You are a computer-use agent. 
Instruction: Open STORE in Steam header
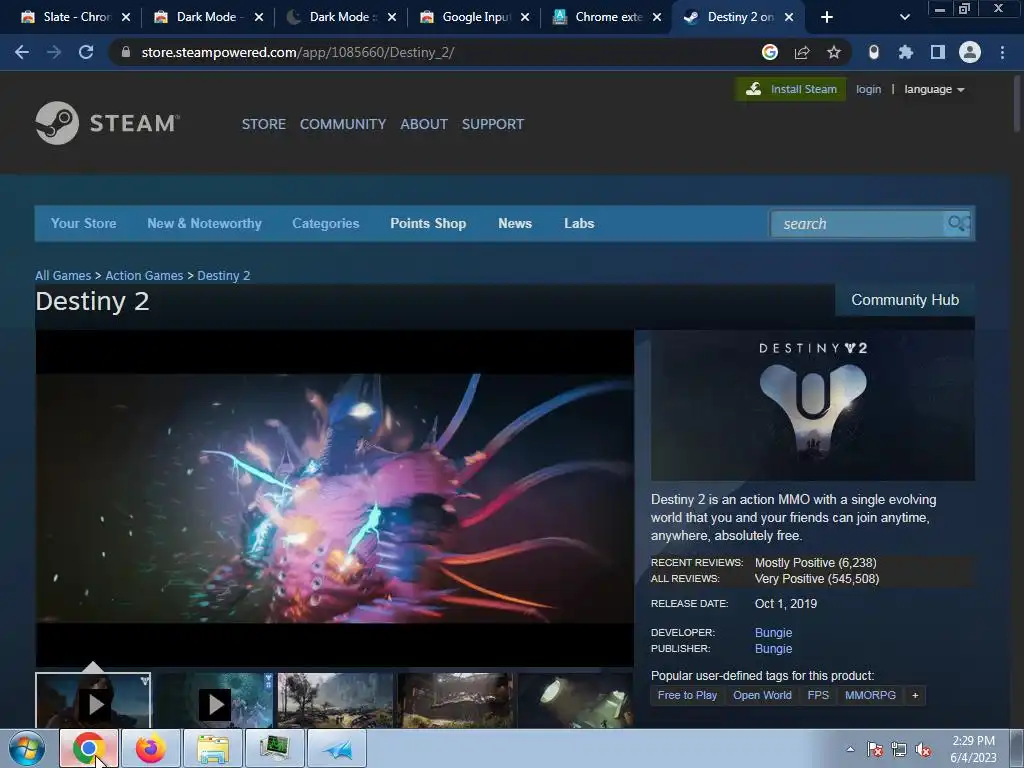(x=264, y=124)
